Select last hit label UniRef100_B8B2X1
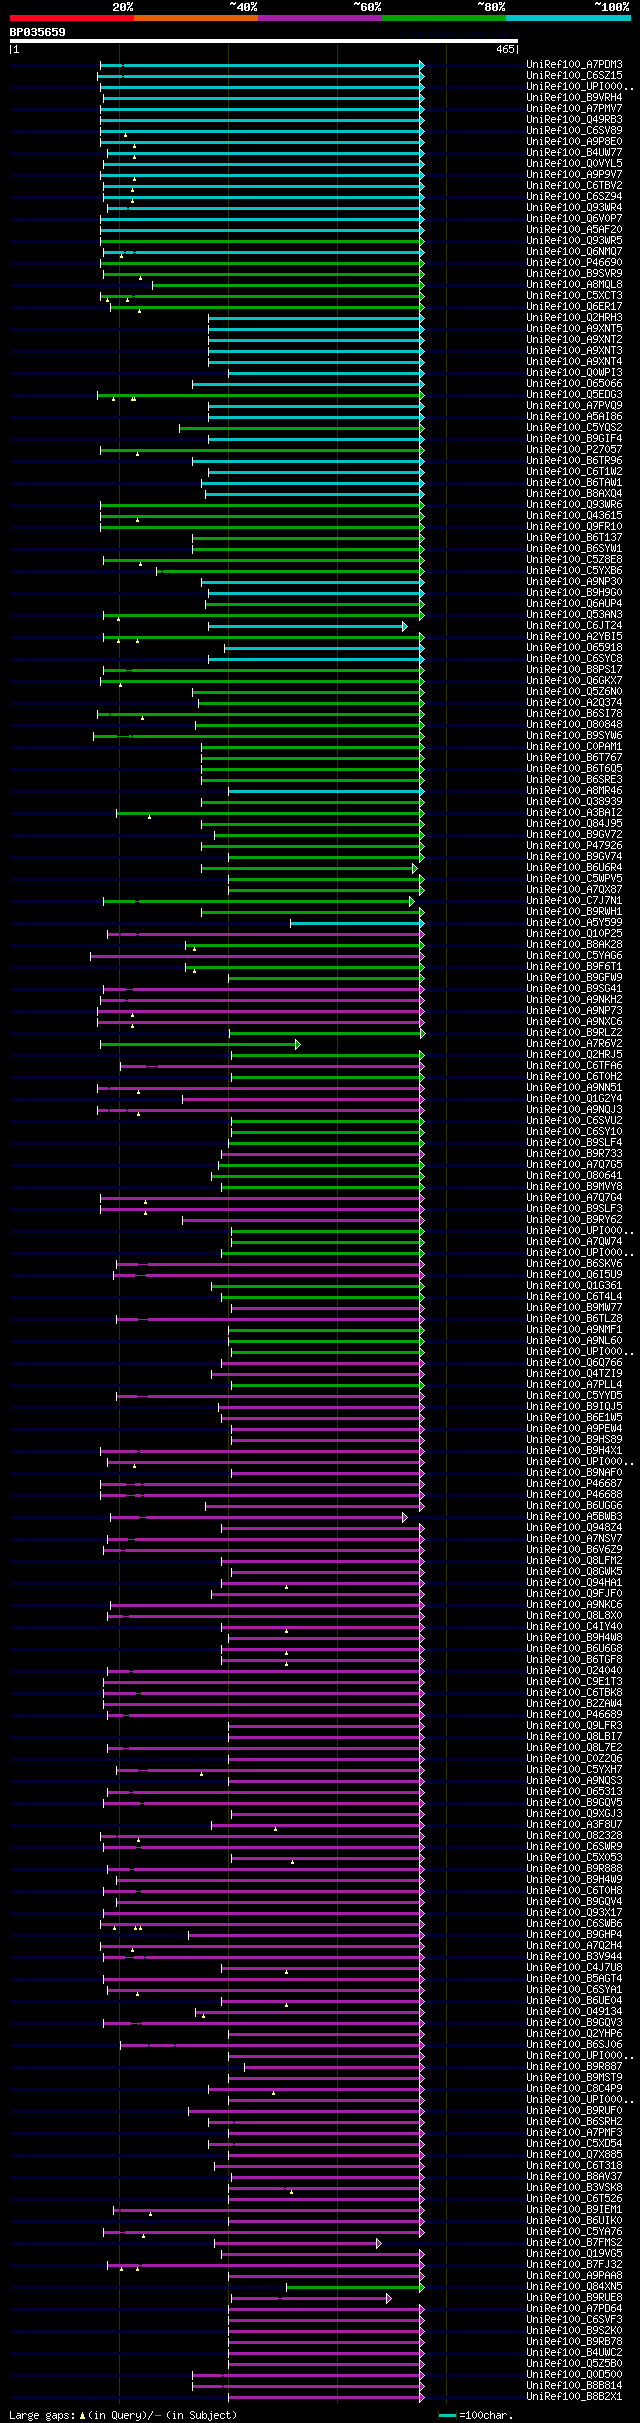 click(574, 2397)
